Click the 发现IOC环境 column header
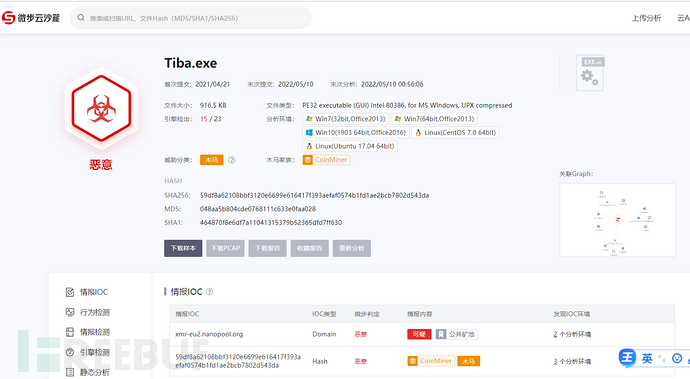 [571, 314]
